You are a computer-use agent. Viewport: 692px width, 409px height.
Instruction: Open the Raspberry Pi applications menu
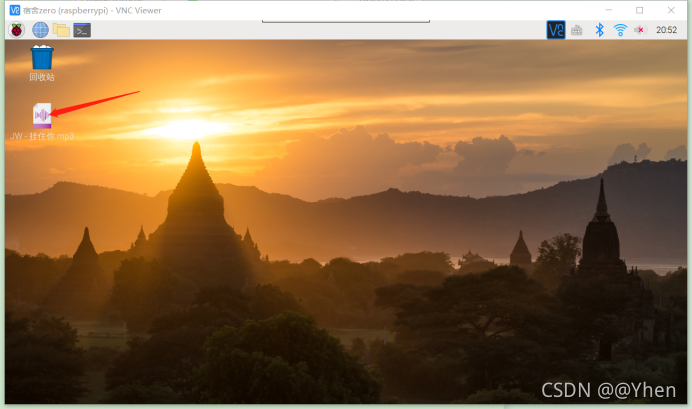[x=17, y=30]
